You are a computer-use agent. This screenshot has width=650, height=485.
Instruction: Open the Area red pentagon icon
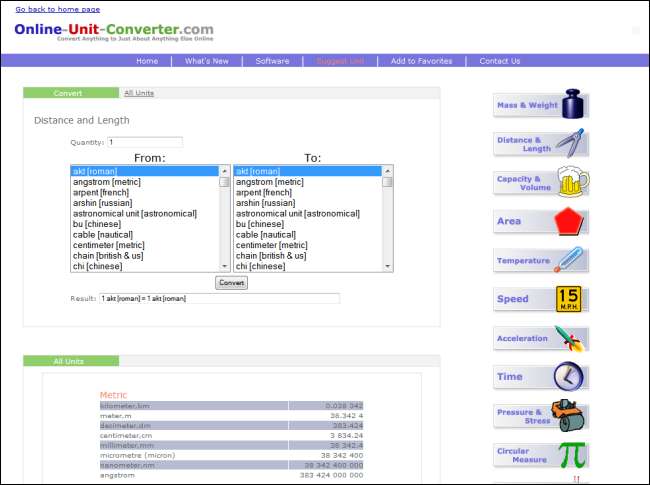click(x=569, y=221)
